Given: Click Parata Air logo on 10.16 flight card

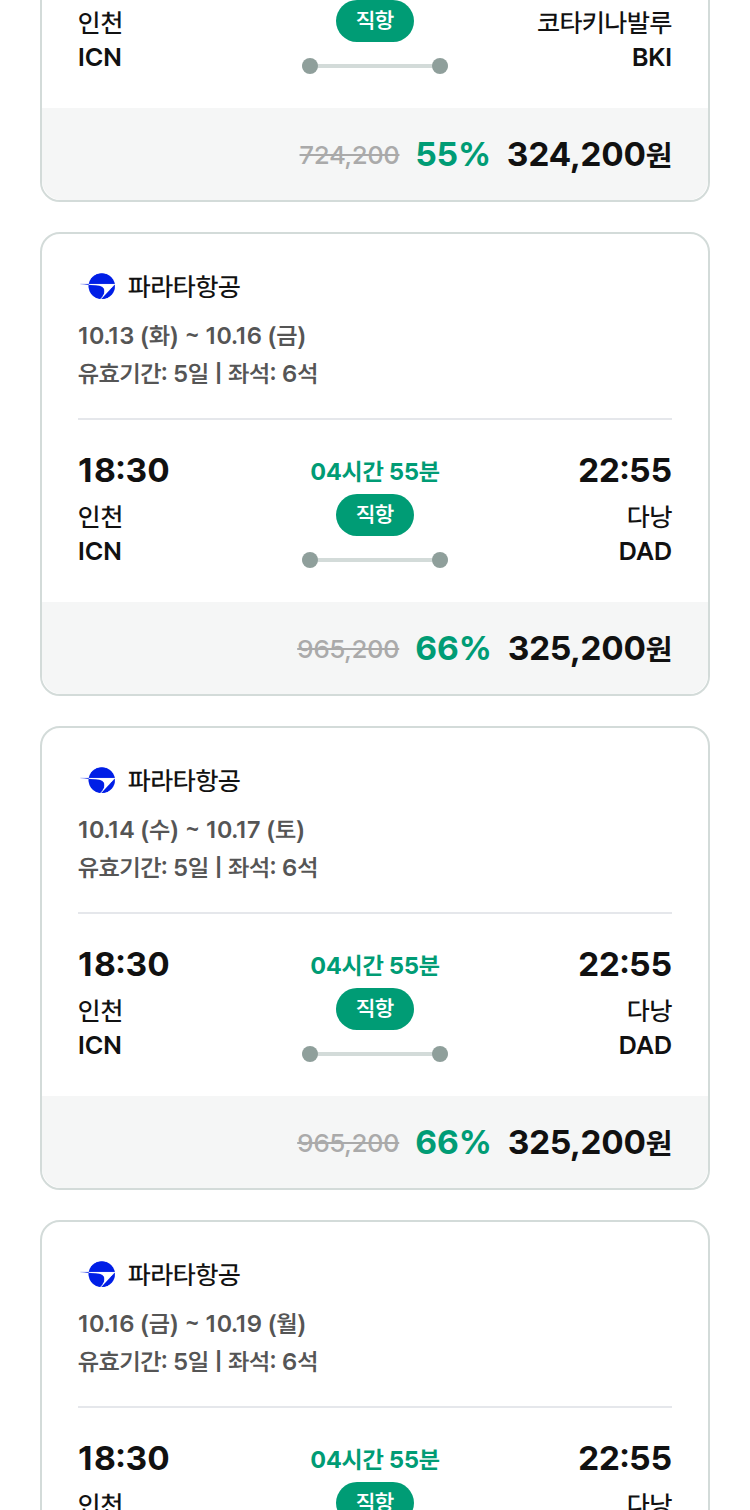Looking at the screenshot, I should coord(99,1274).
